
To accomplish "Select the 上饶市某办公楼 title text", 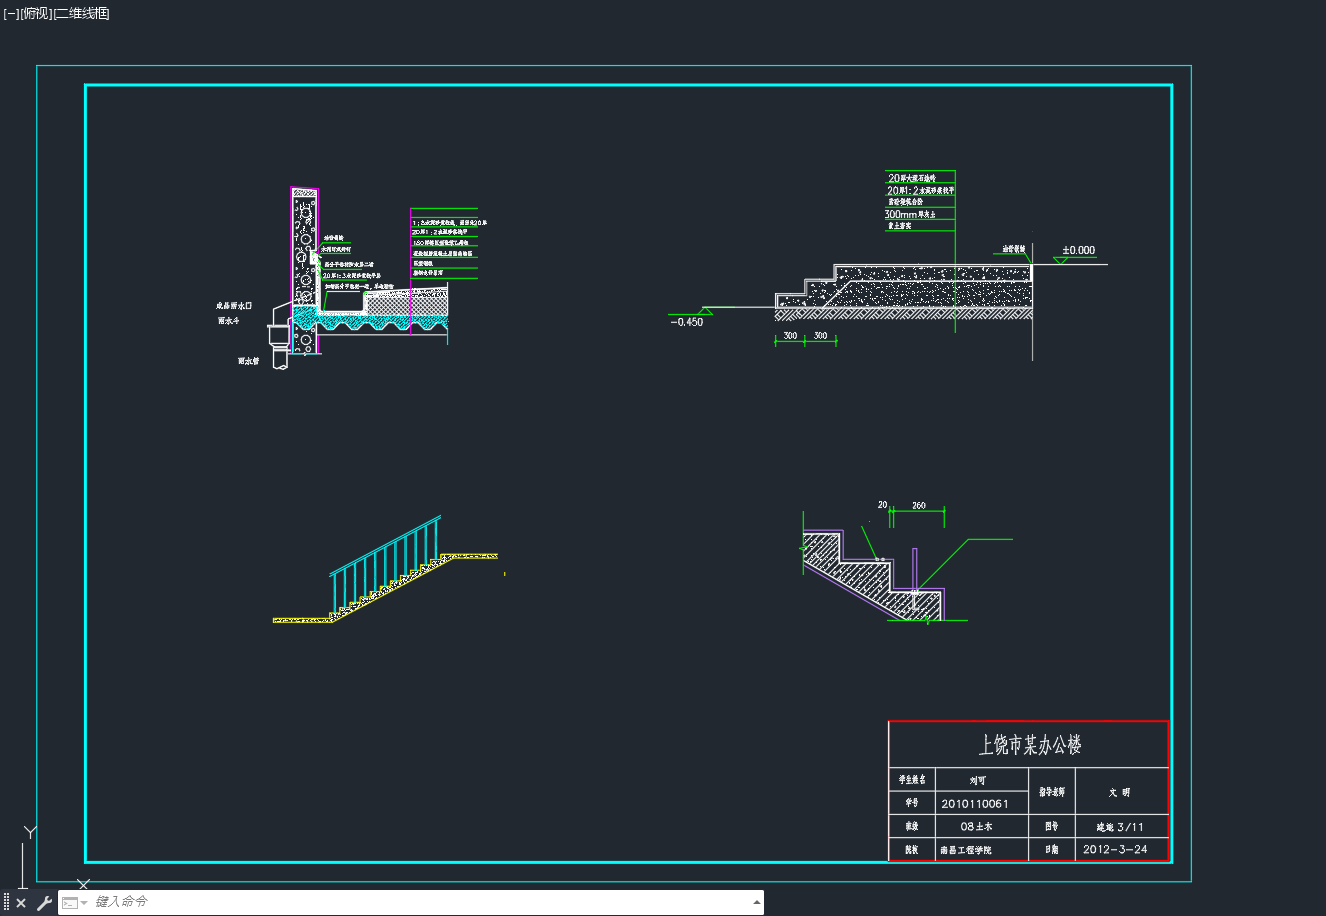I will pos(1029,745).
